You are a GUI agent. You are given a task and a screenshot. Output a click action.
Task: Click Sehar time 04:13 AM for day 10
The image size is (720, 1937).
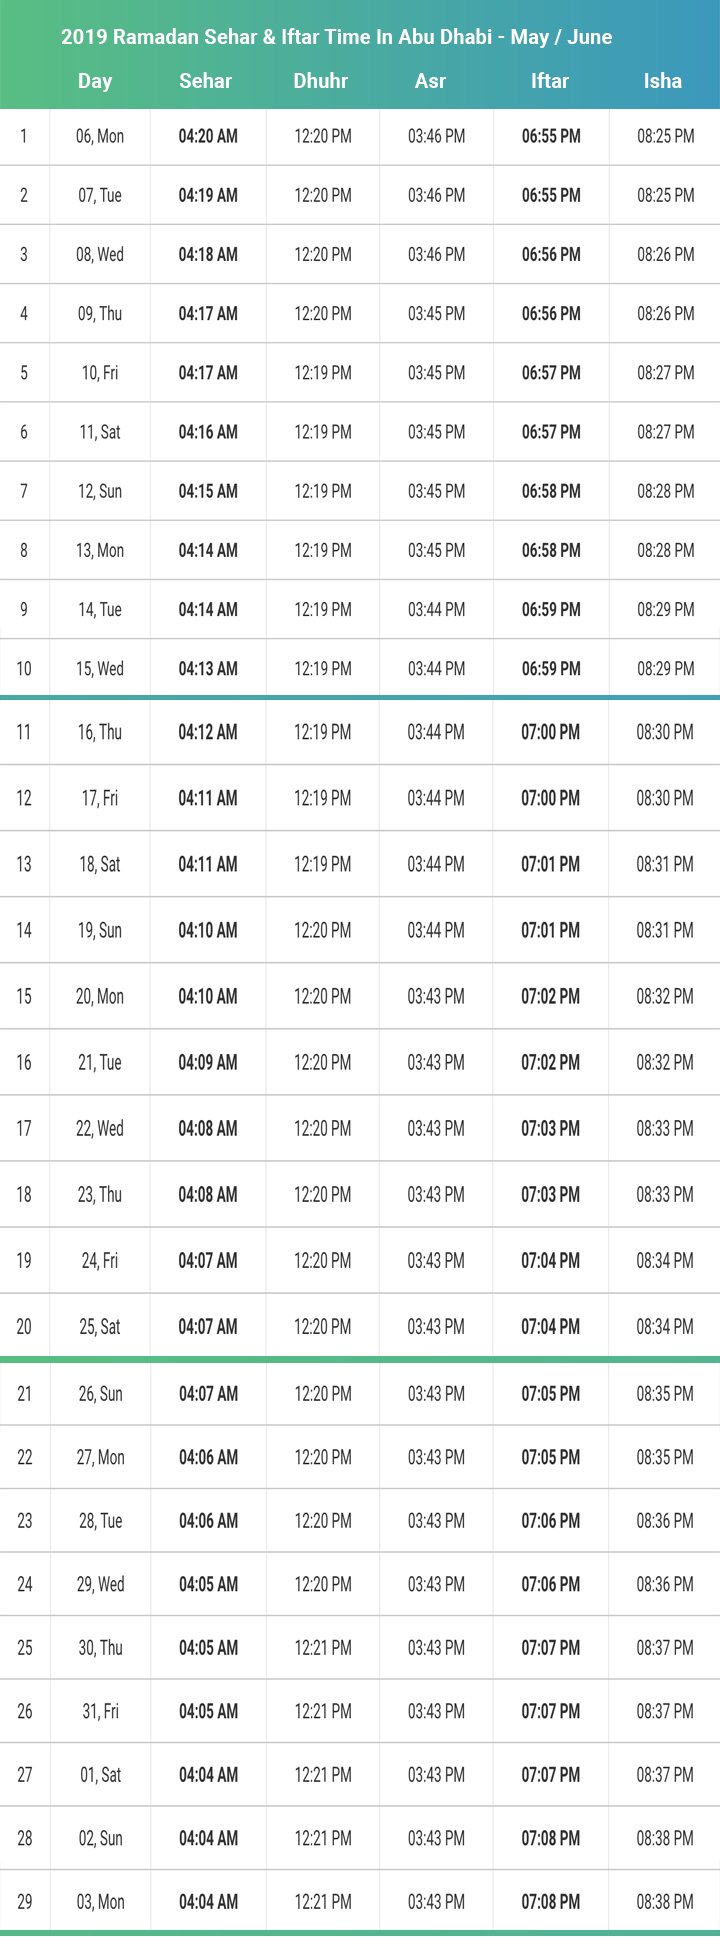click(x=208, y=669)
